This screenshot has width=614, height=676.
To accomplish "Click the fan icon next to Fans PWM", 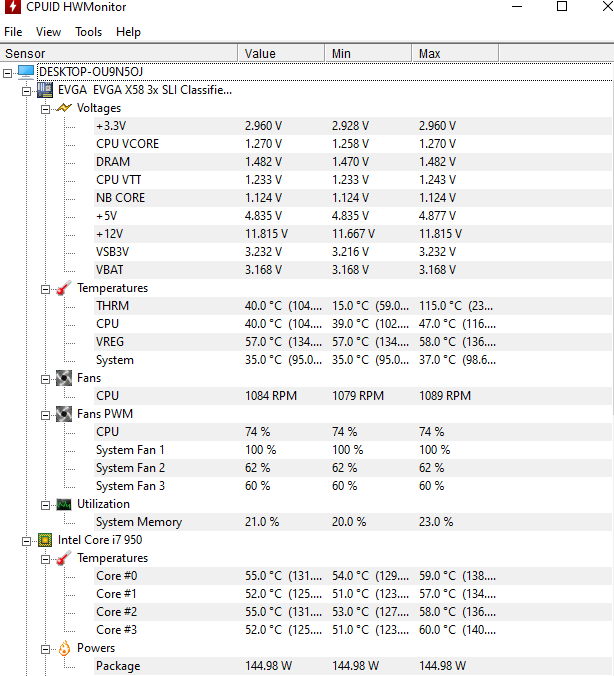I will coord(64,414).
